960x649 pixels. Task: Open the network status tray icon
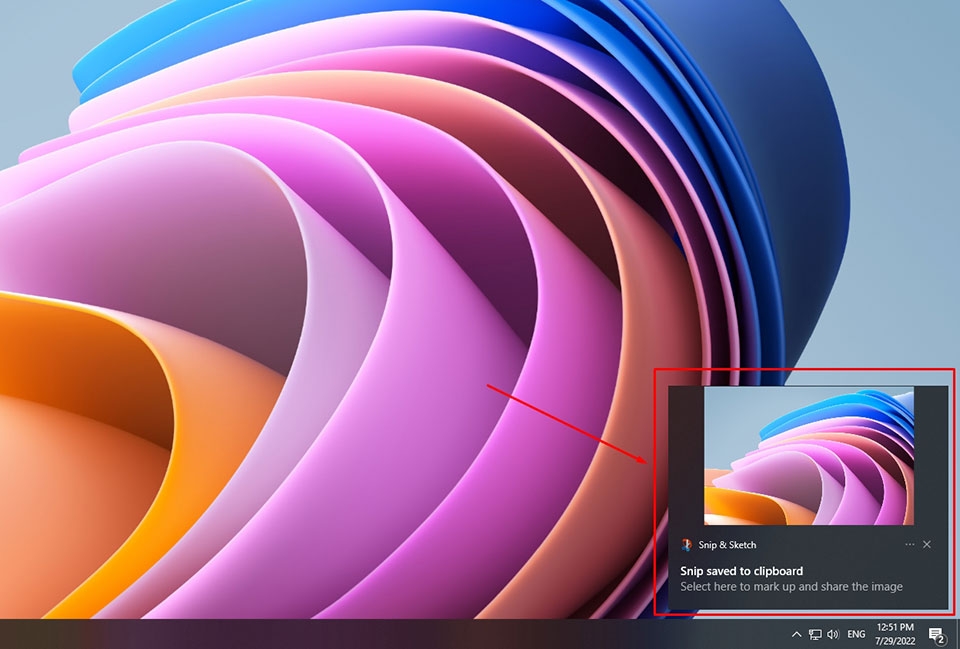[815, 634]
